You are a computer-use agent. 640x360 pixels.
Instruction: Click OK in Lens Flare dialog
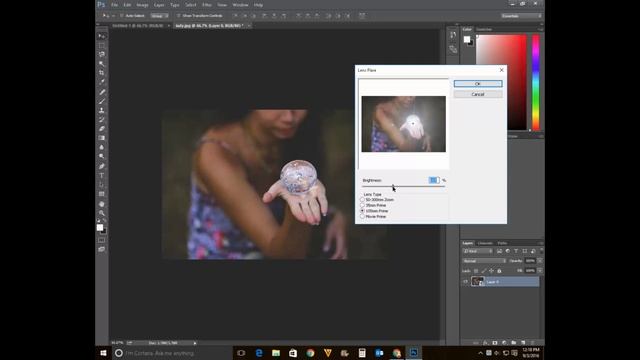pyautogui.click(x=478, y=84)
